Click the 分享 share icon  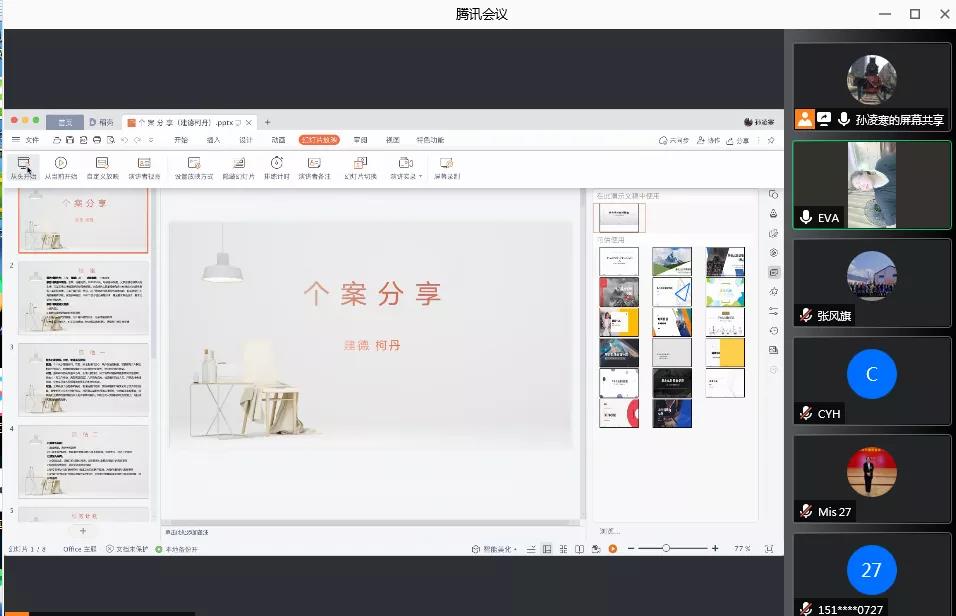click(737, 141)
